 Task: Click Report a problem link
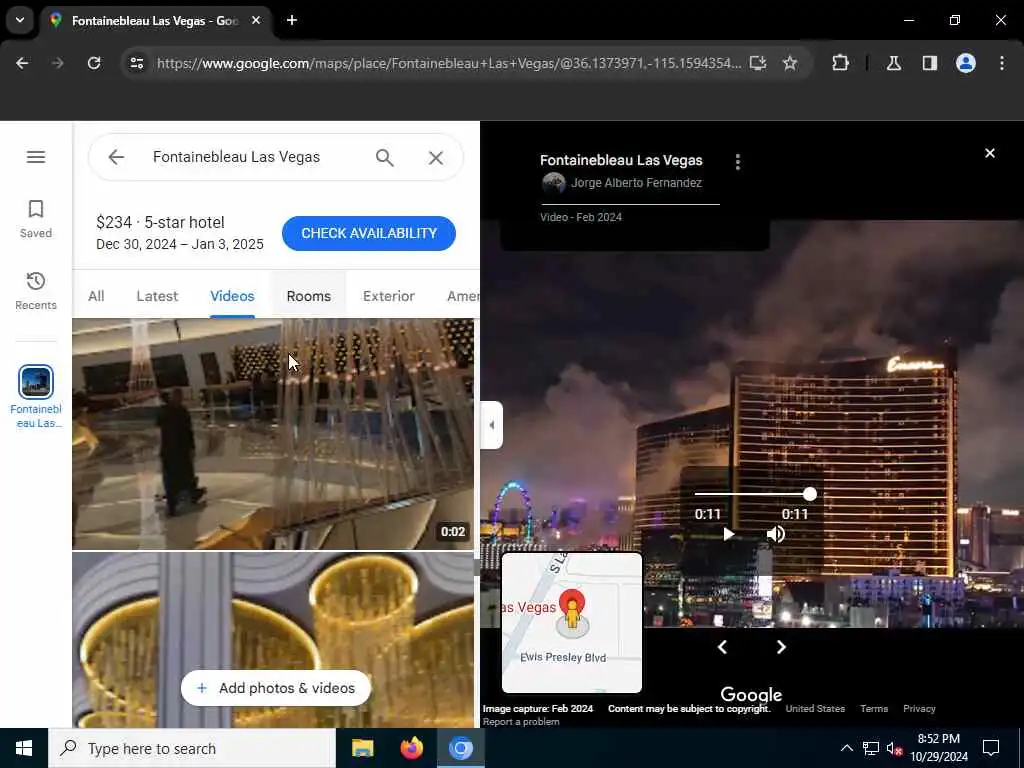[521, 722]
